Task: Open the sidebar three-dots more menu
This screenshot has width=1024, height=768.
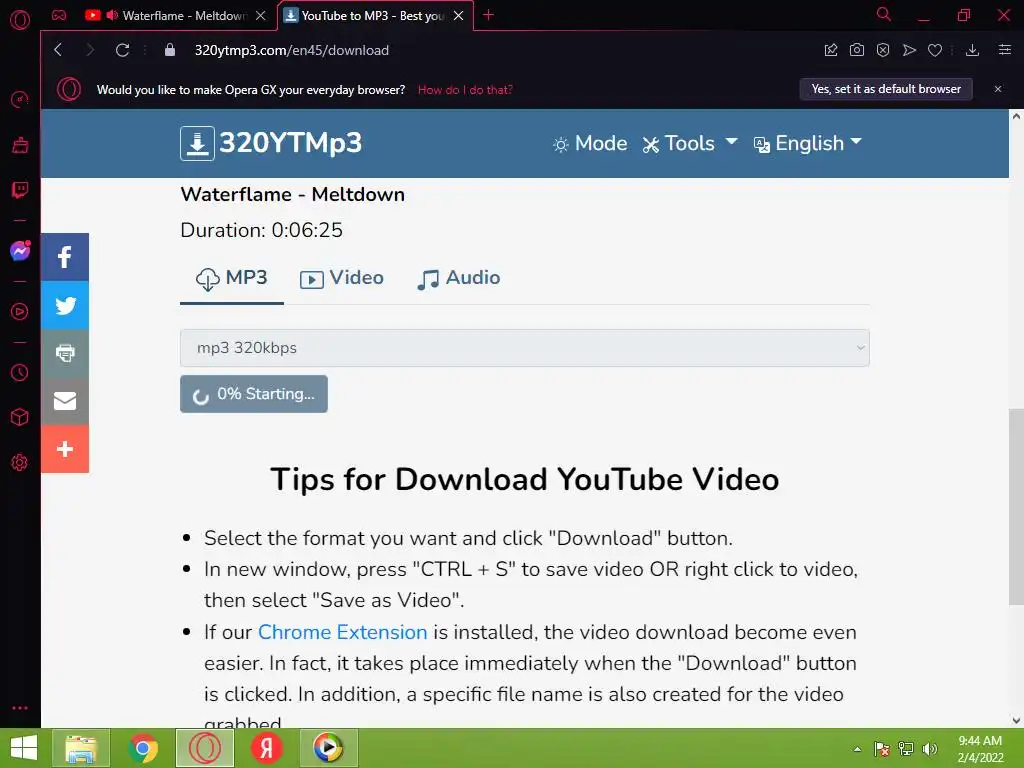Action: pyautogui.click(x=20, y=708)
